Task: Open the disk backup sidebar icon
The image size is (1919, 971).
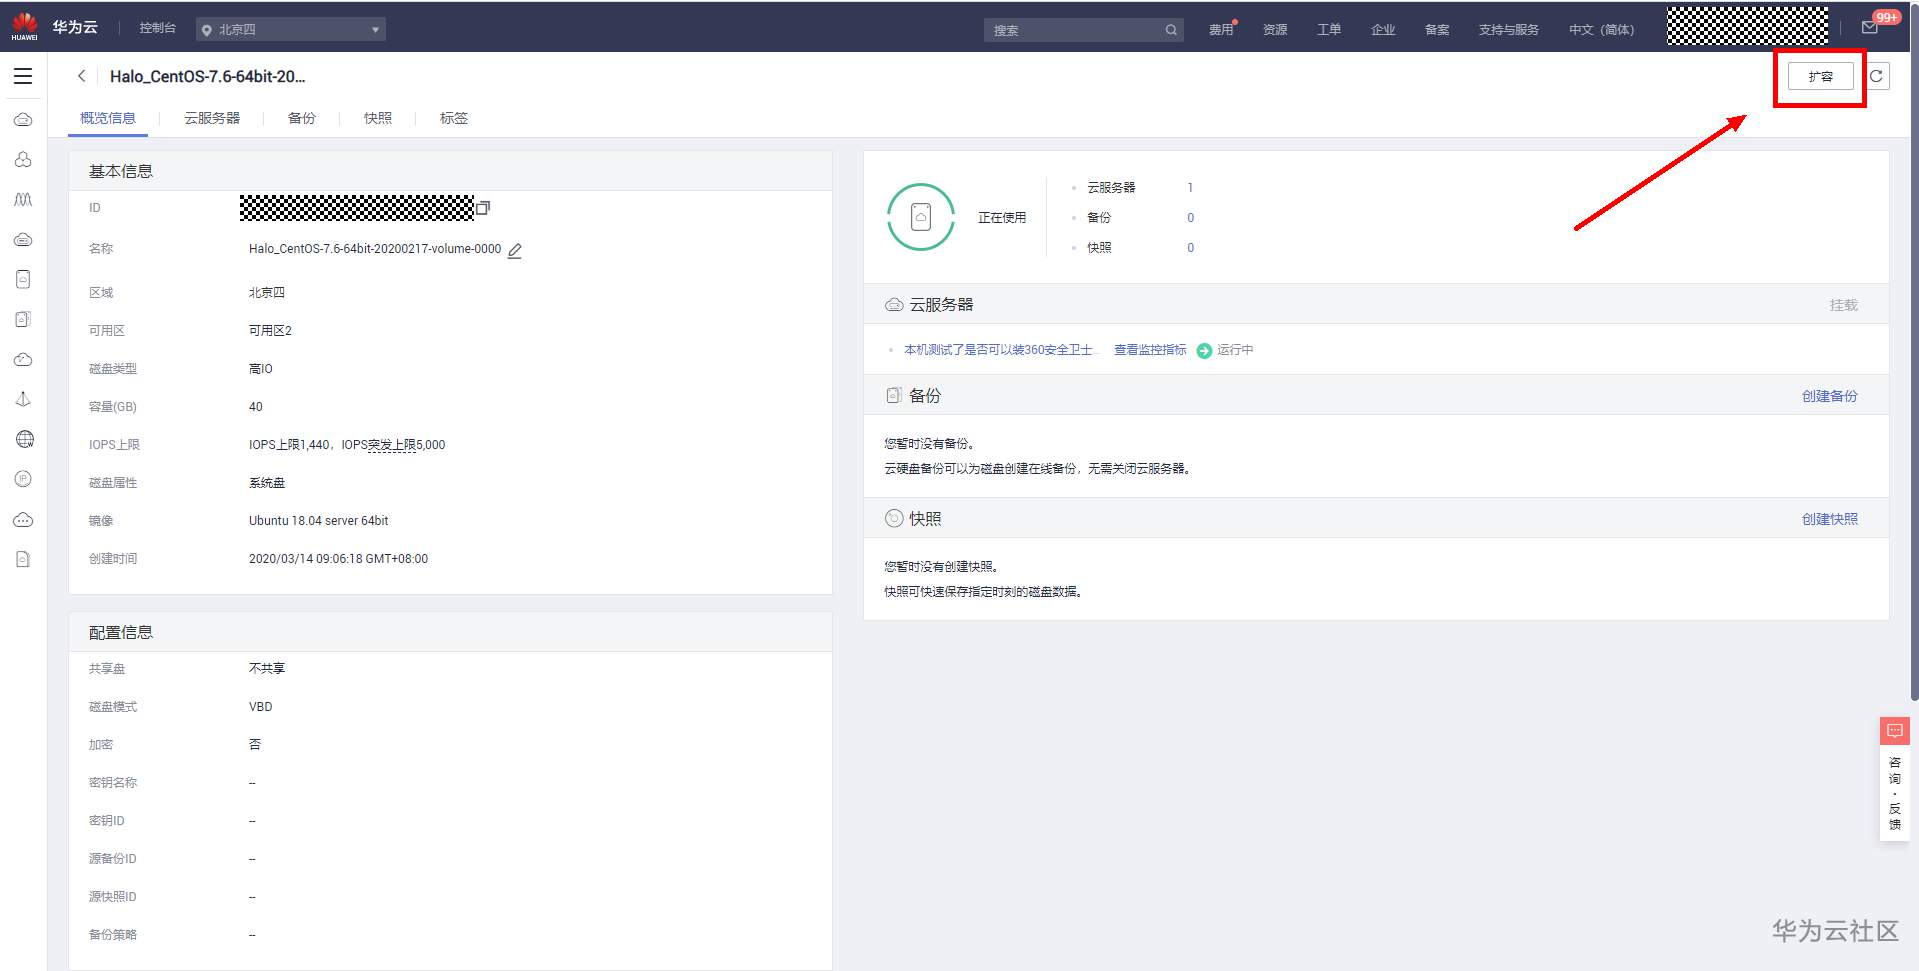Action: (x=23, y=320)
